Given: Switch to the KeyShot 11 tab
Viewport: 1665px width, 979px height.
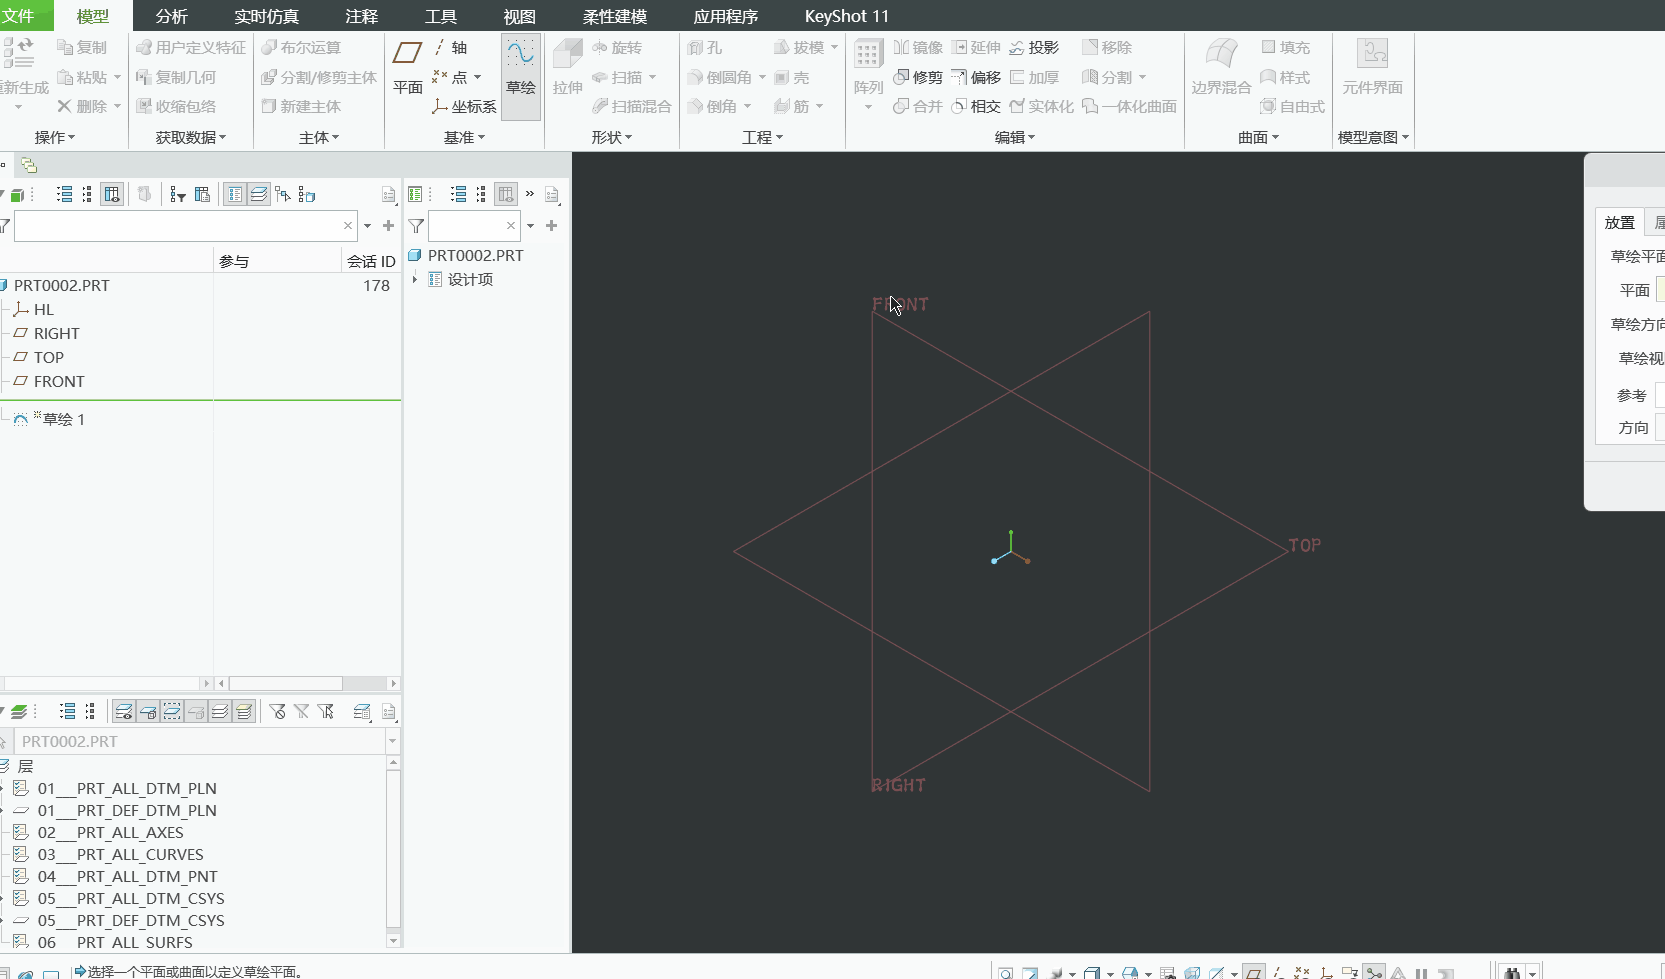Looking at the screenshot, I should point(846,16).
